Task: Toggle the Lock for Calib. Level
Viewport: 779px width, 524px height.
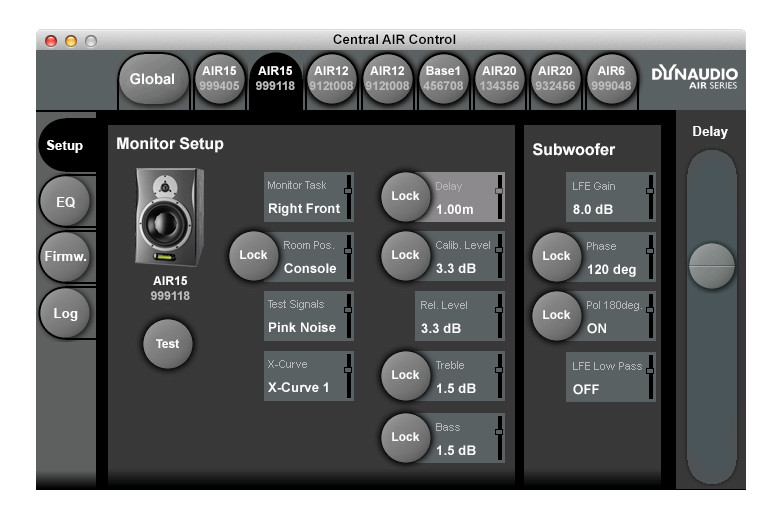Action: [405, 255]
